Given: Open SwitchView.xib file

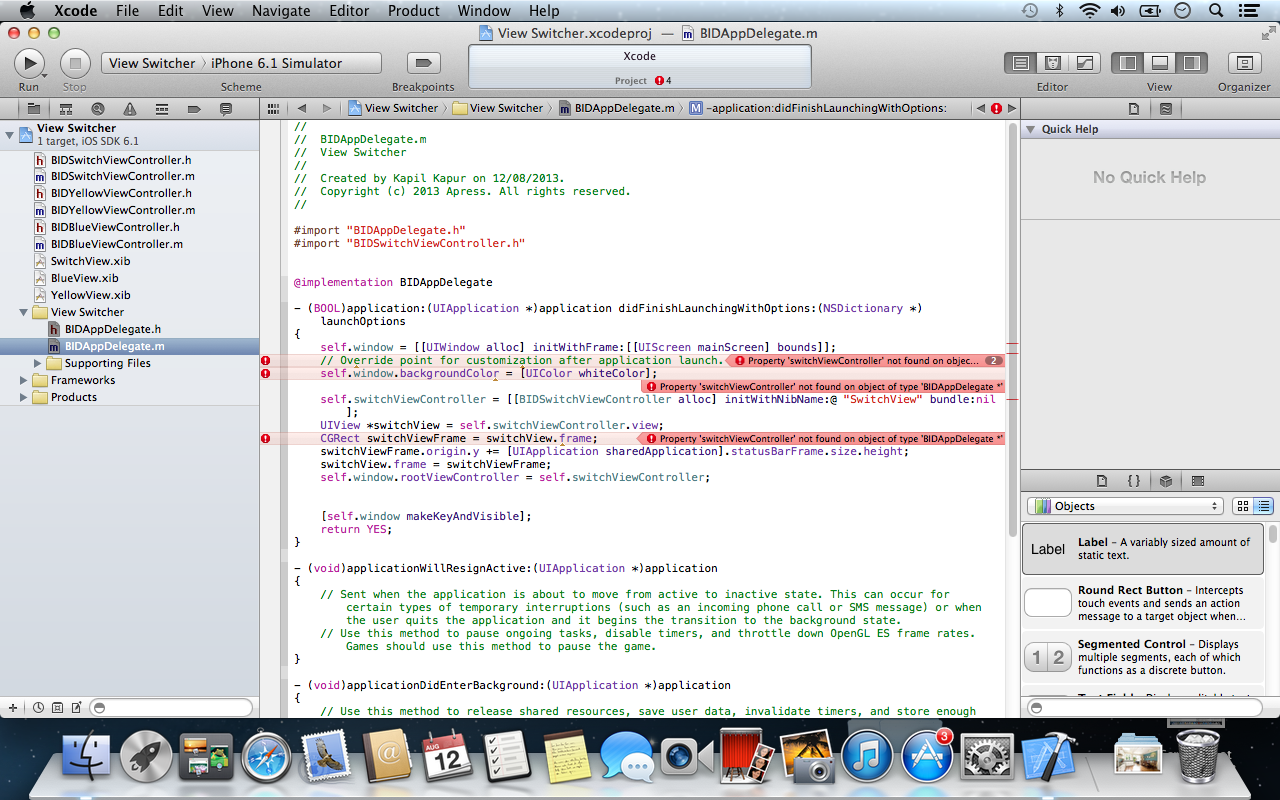Looking at the screenshot, I should (x=90, y=261).
